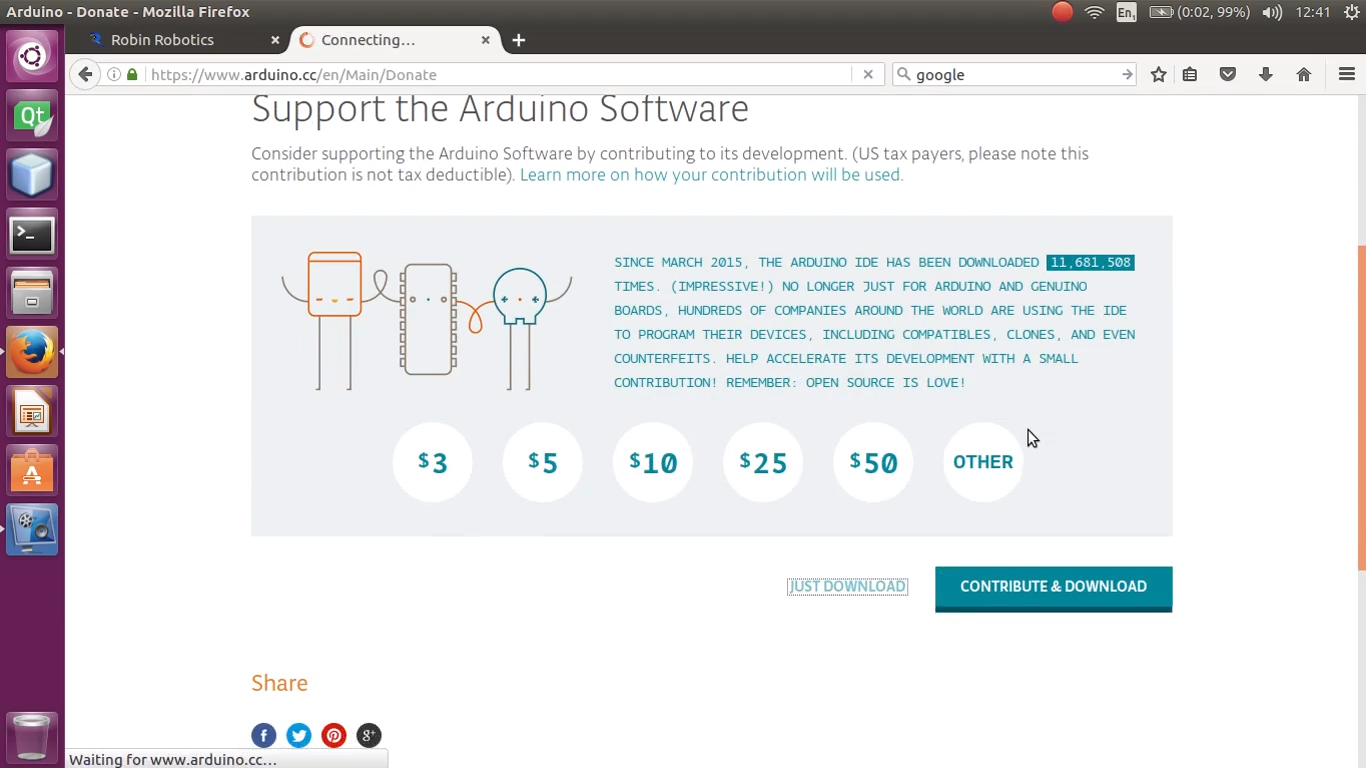Image resolution: width=1366 pixels, height=768 pixels.
Task: Go to the Firefox home page
Action: click(1302, 74)
